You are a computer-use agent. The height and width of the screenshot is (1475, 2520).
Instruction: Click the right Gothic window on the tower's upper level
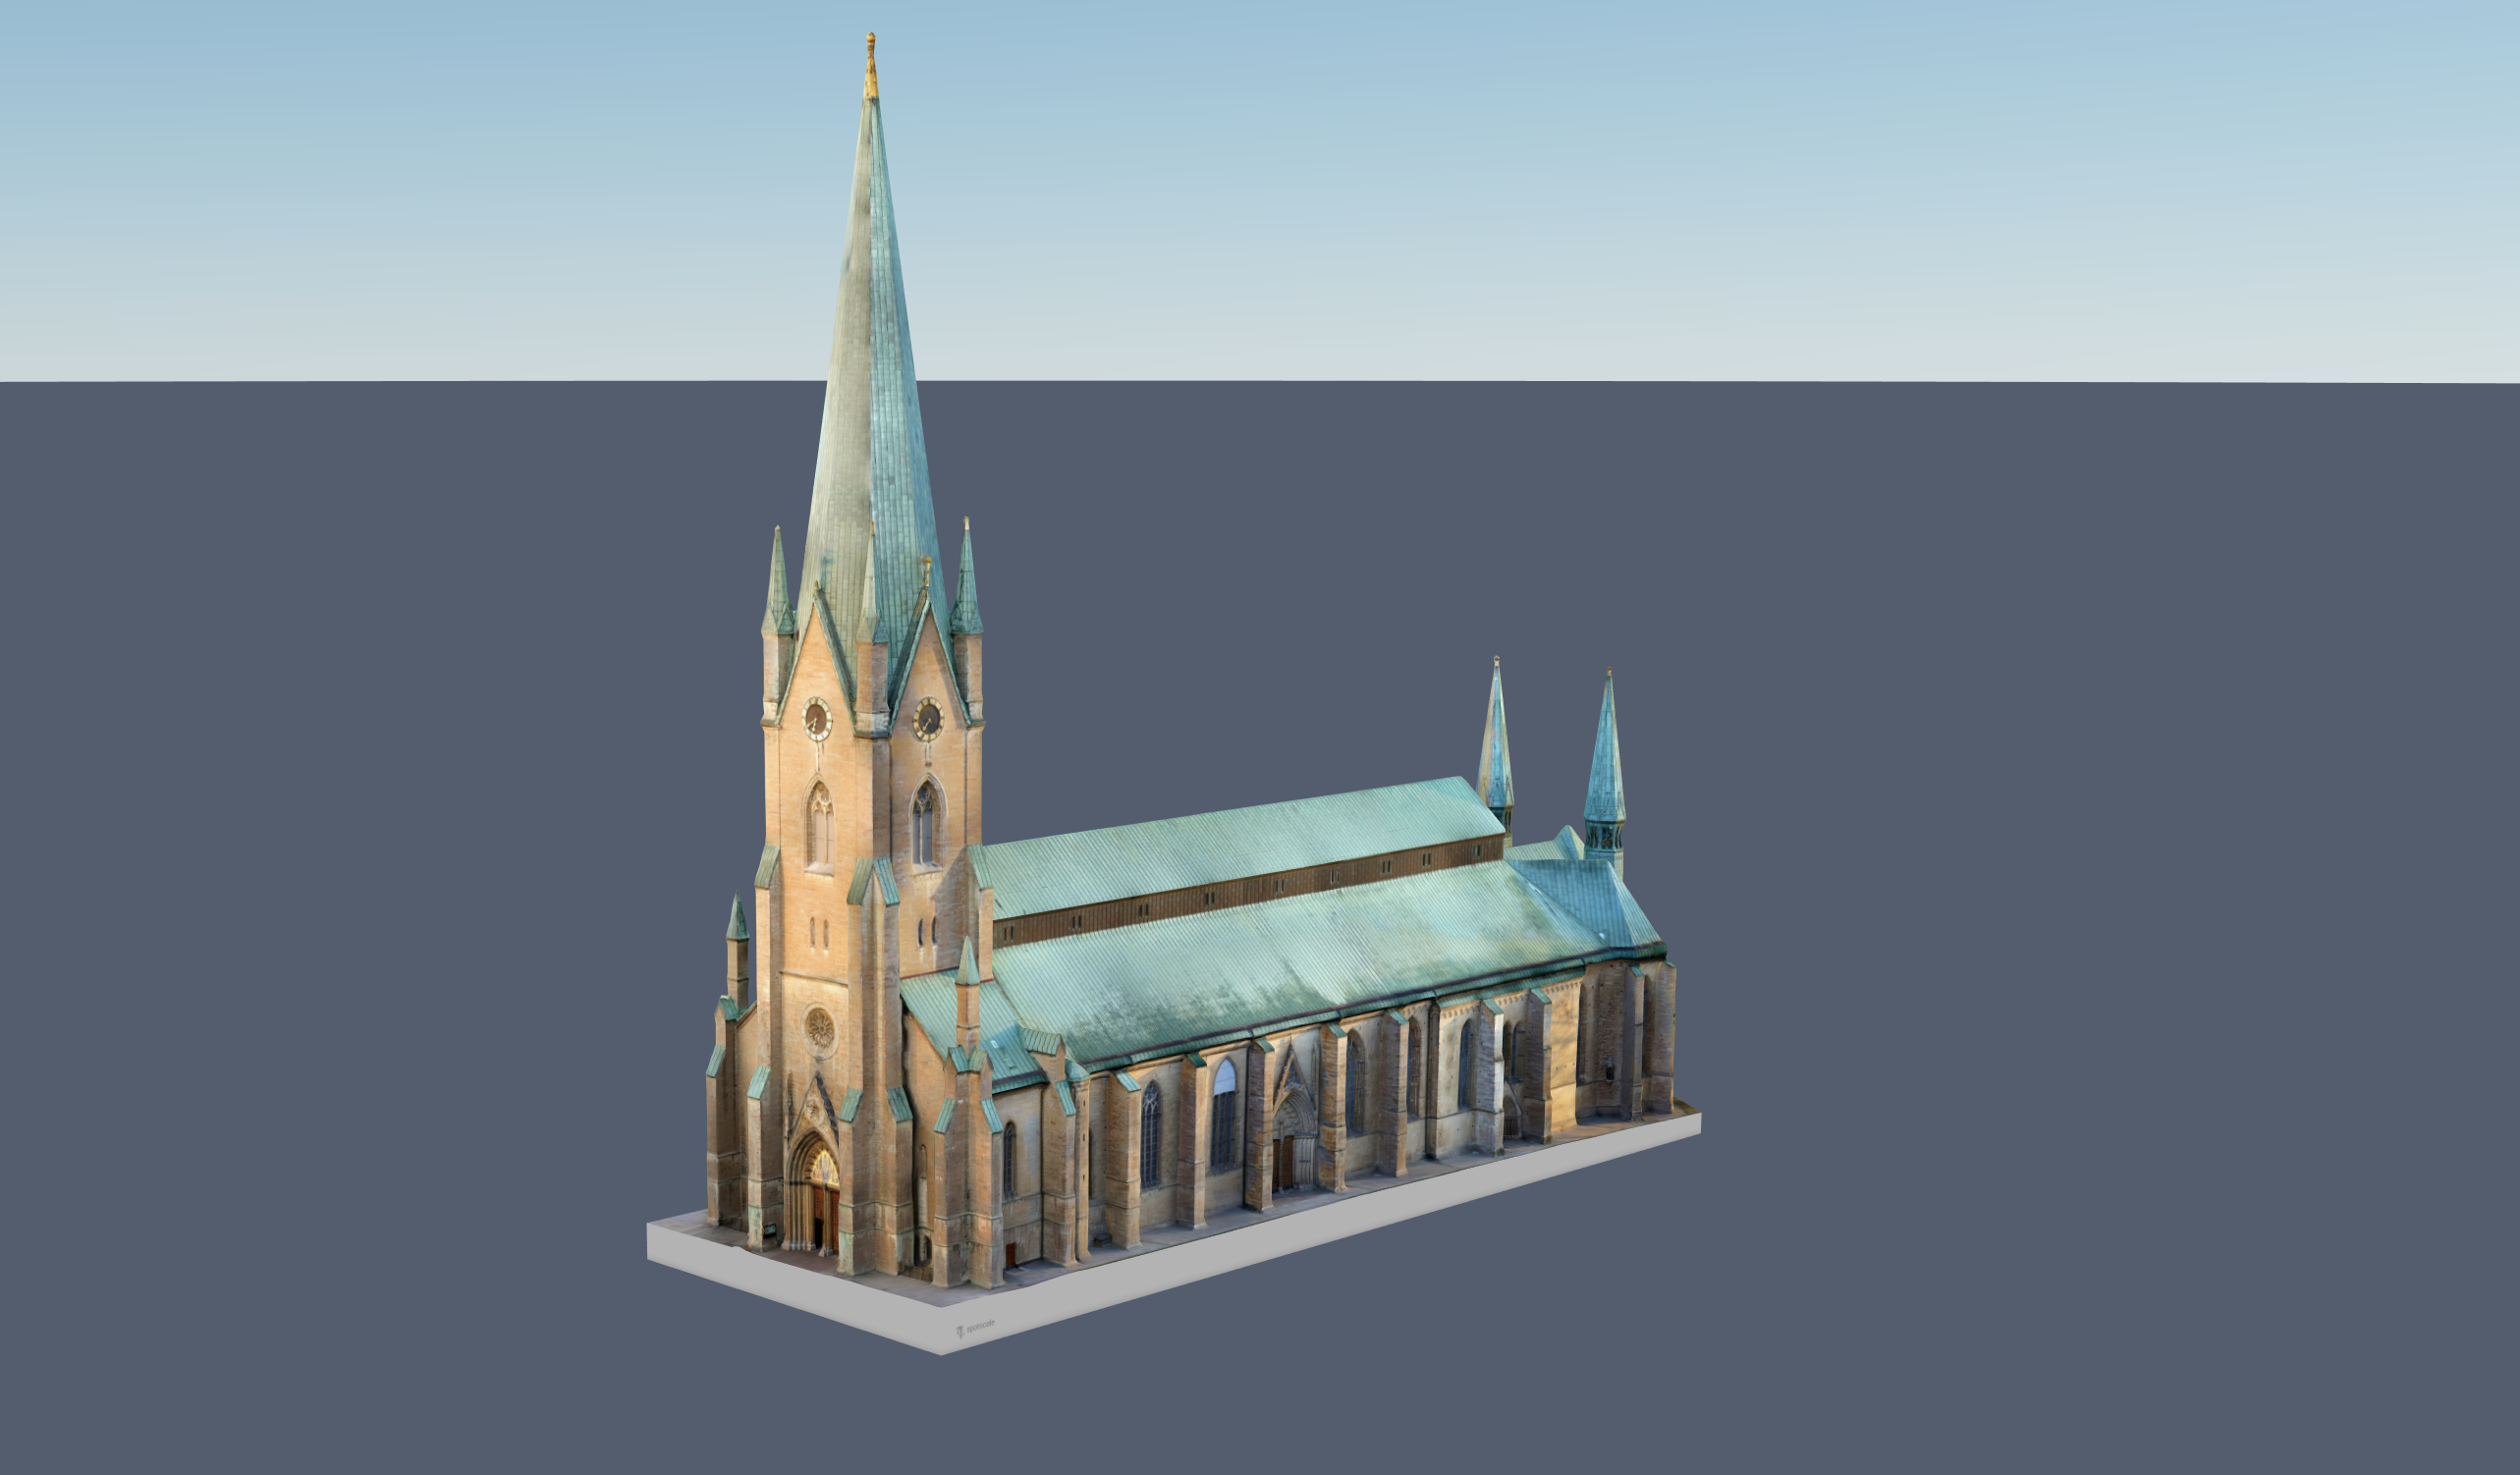click(x=925, y=823)
